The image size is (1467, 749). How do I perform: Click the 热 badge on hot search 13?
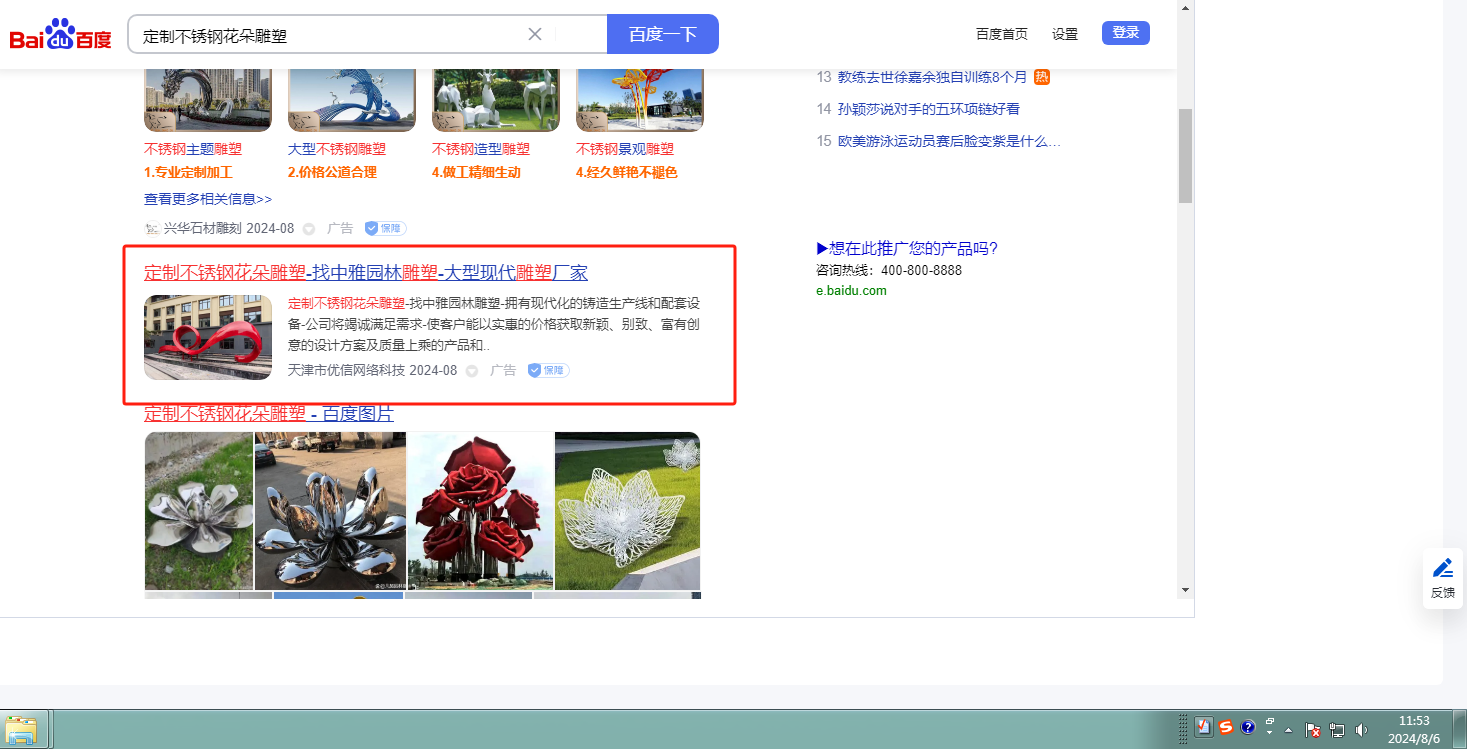[1042, 77]
